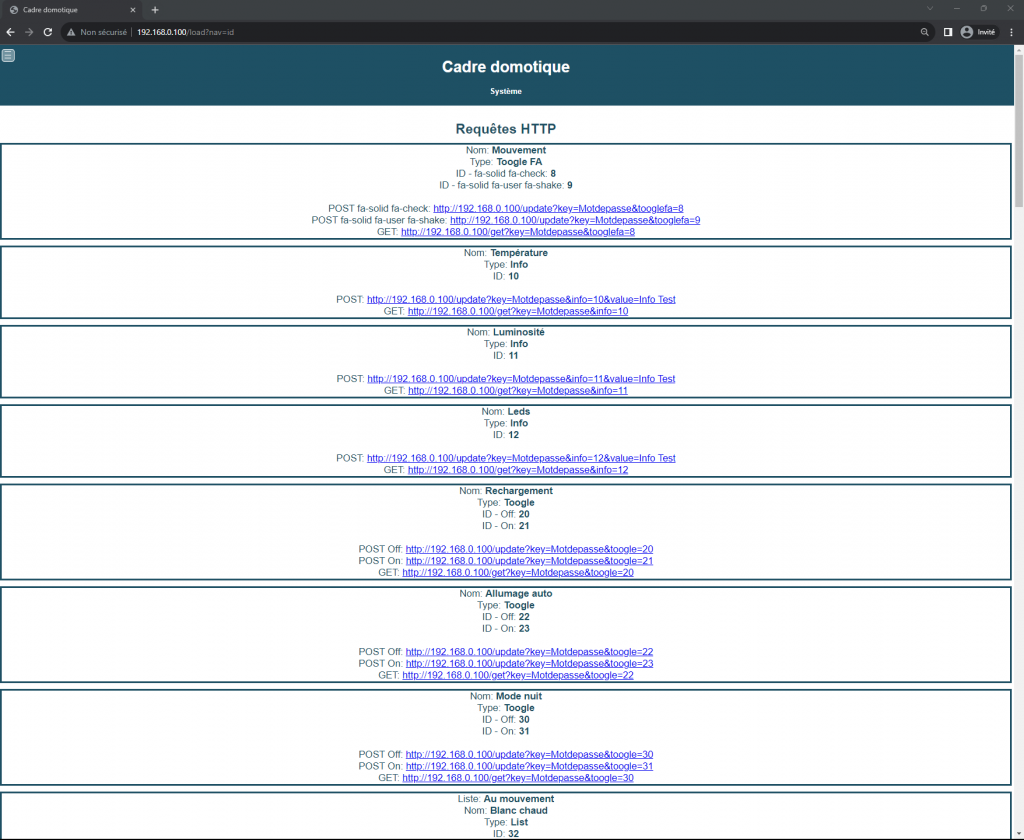Screen dimensions: 1024x840
Task: Open the Mouvement GET link for tooglefa=8
Action: pyautogui.click(x=517, y=232)
